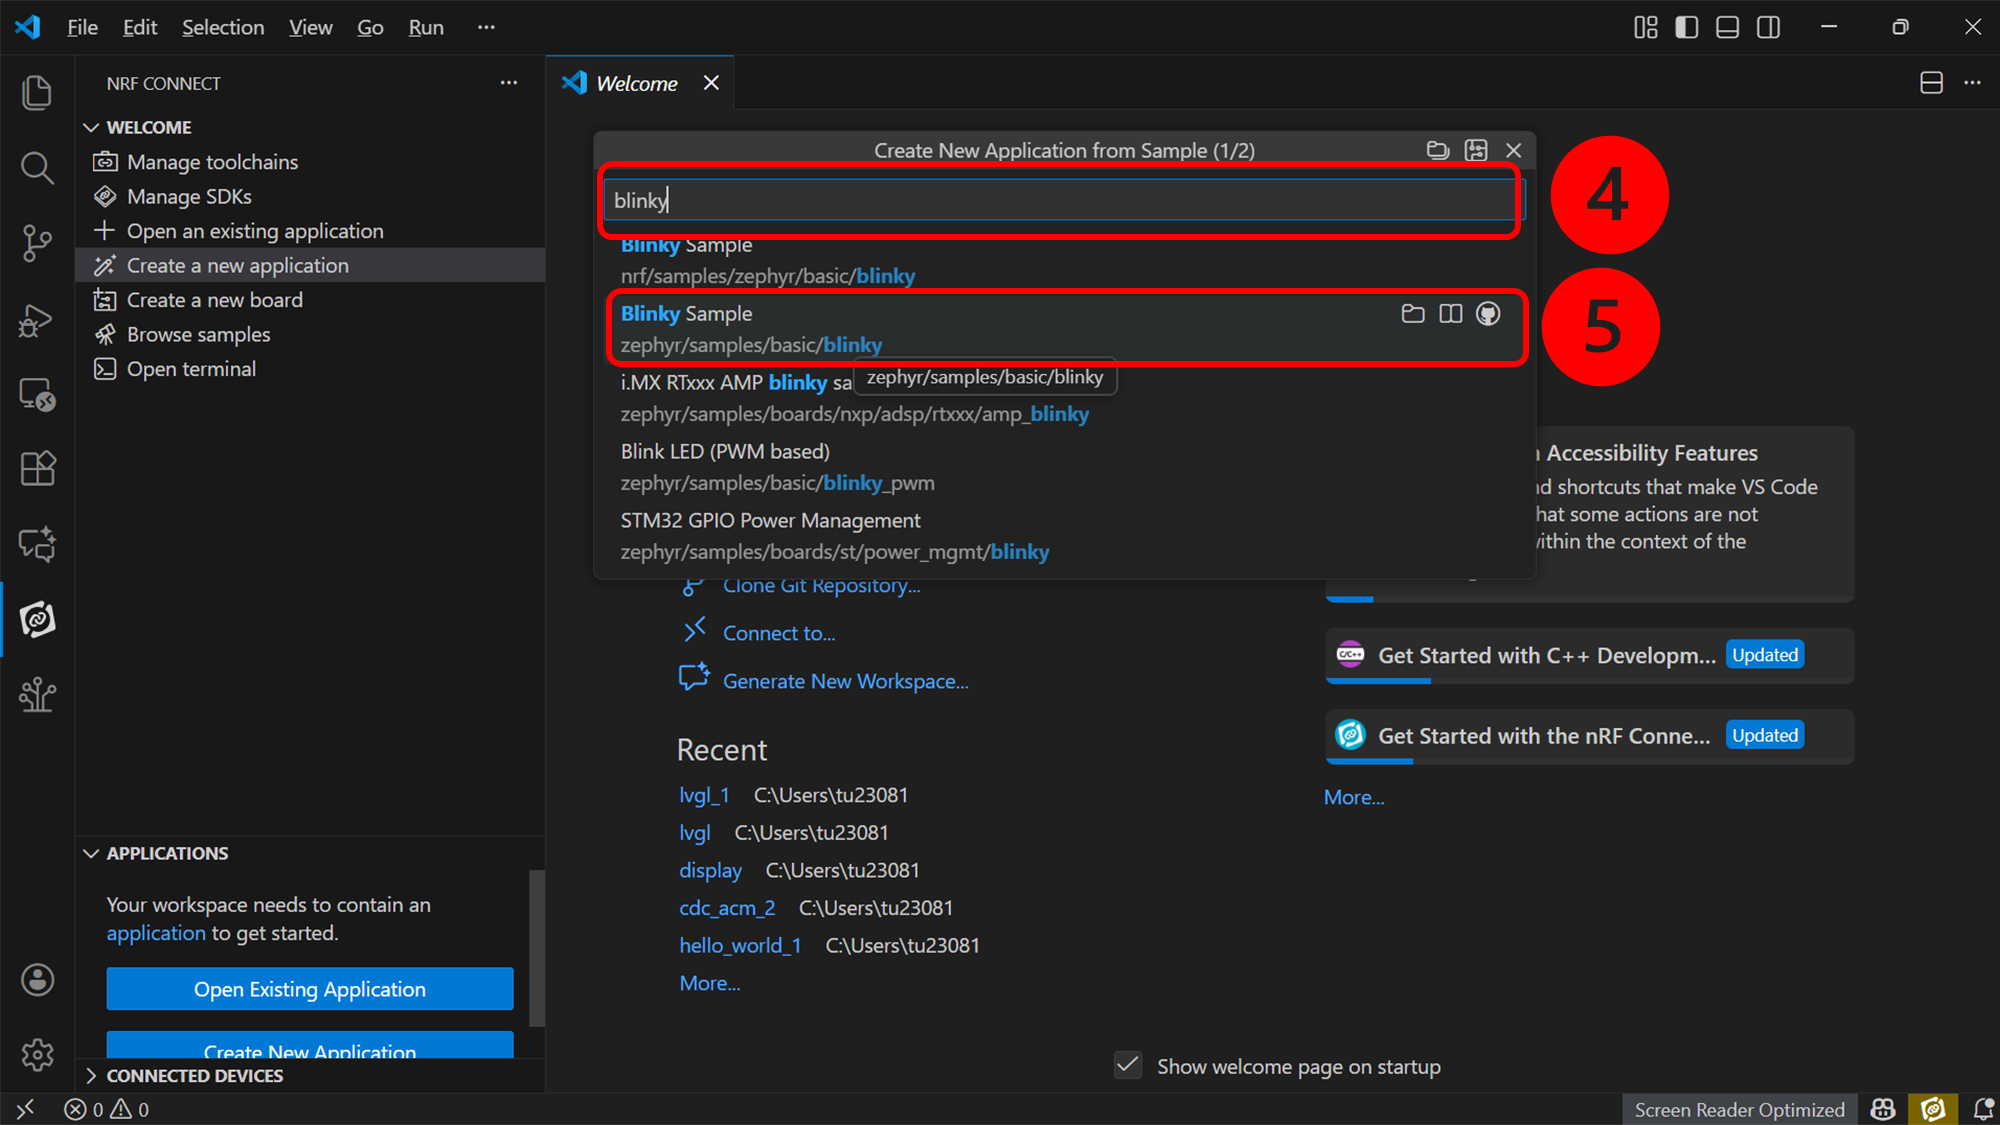Toggle panel layout button in title bar
The image size is (2000, 1125).
tap(1727, 27)
